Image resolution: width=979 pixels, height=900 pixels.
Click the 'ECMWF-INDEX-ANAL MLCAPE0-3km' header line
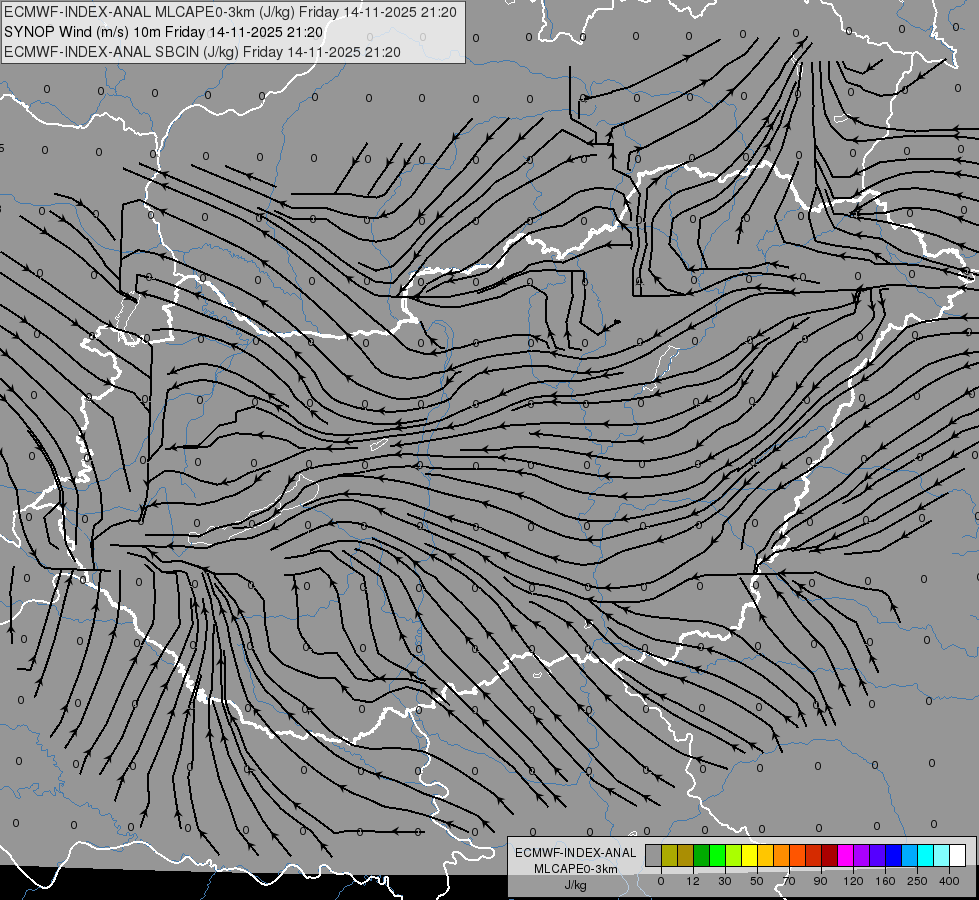230,12
